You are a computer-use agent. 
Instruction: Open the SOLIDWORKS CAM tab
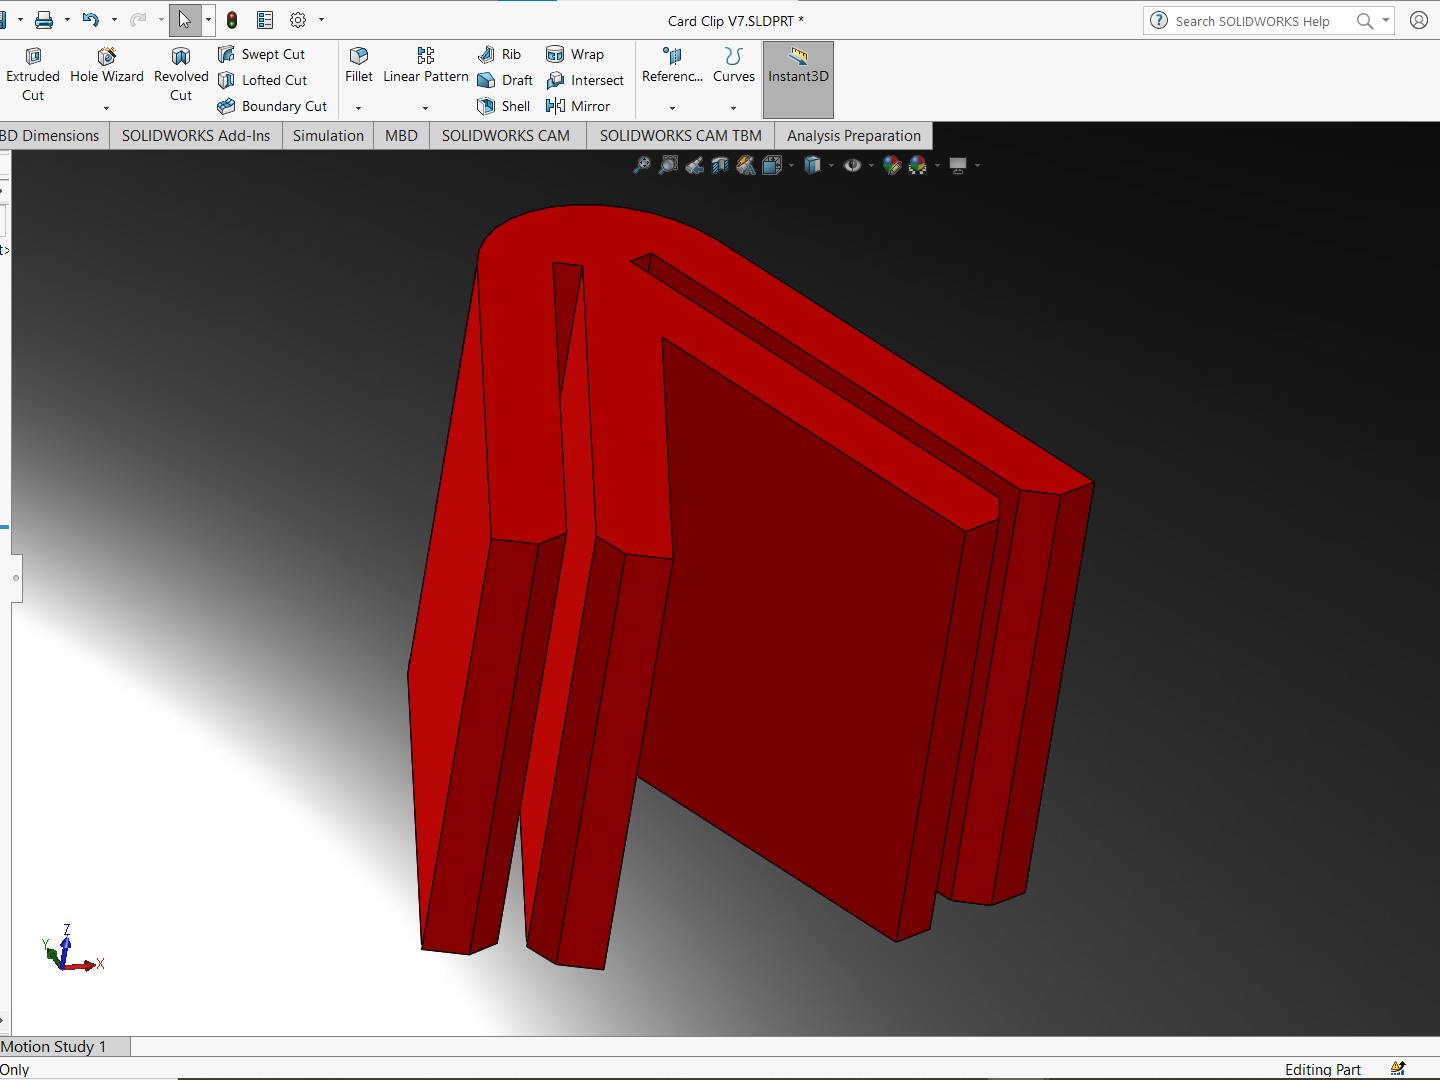(x=505, y=136)
